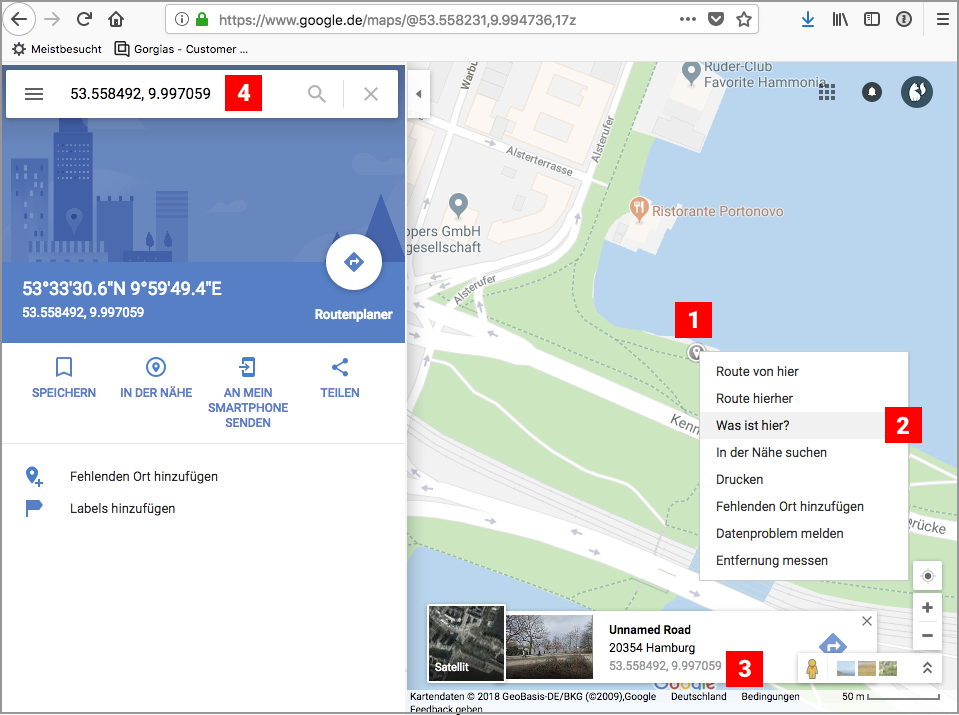
Task: Click Feedback geben link
Action: (446, 709)
